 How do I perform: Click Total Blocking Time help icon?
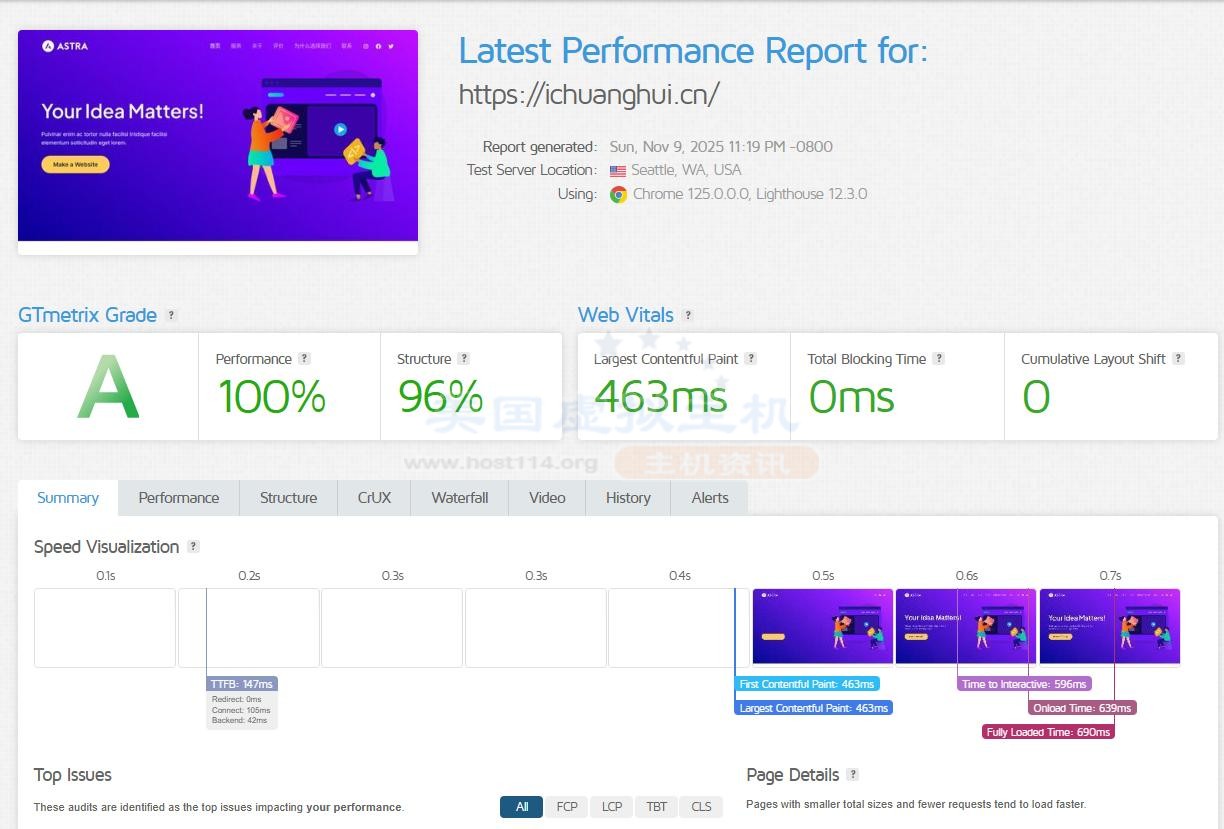pyautogui.click(x=938, y=359)
